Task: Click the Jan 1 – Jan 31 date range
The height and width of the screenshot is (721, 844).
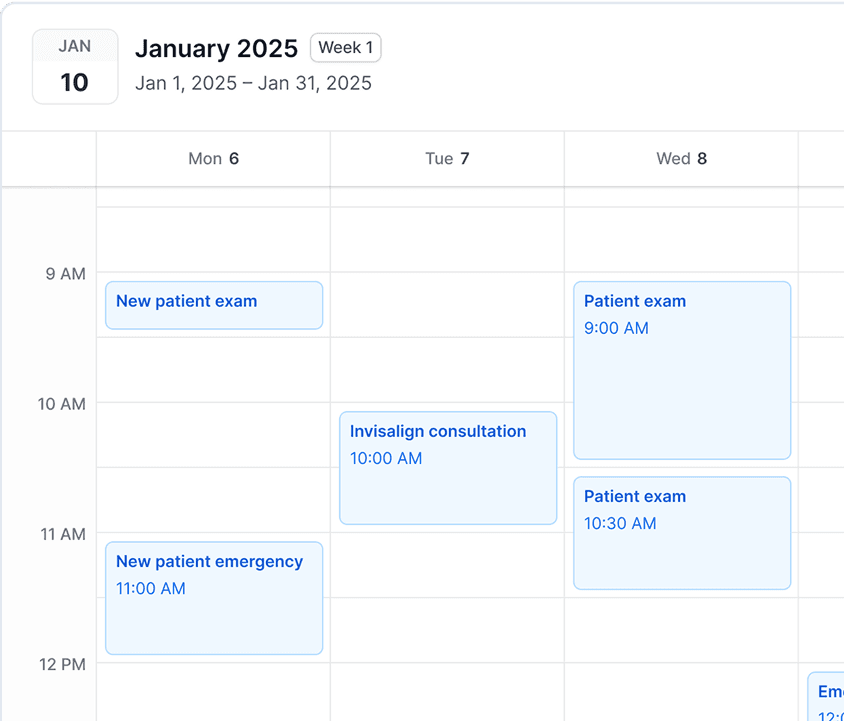Action: pyautogui.click(x=253, y=83)
